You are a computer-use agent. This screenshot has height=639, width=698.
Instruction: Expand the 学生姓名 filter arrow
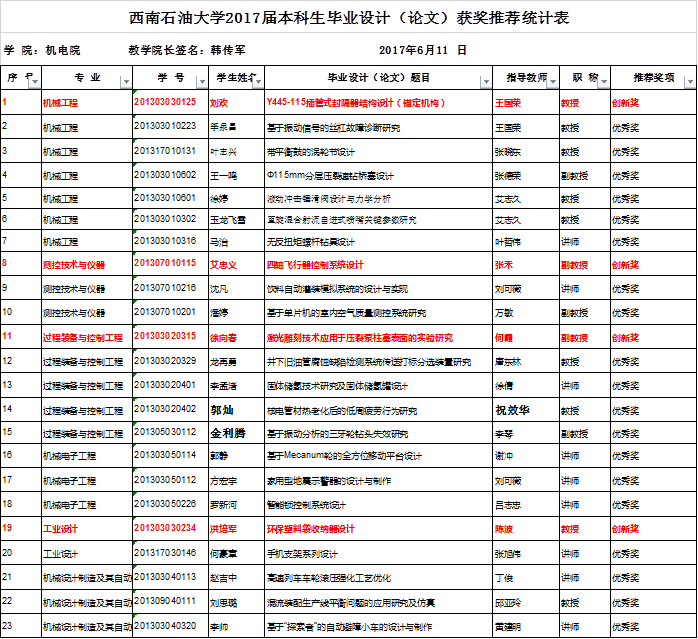(x=255, y=82)
